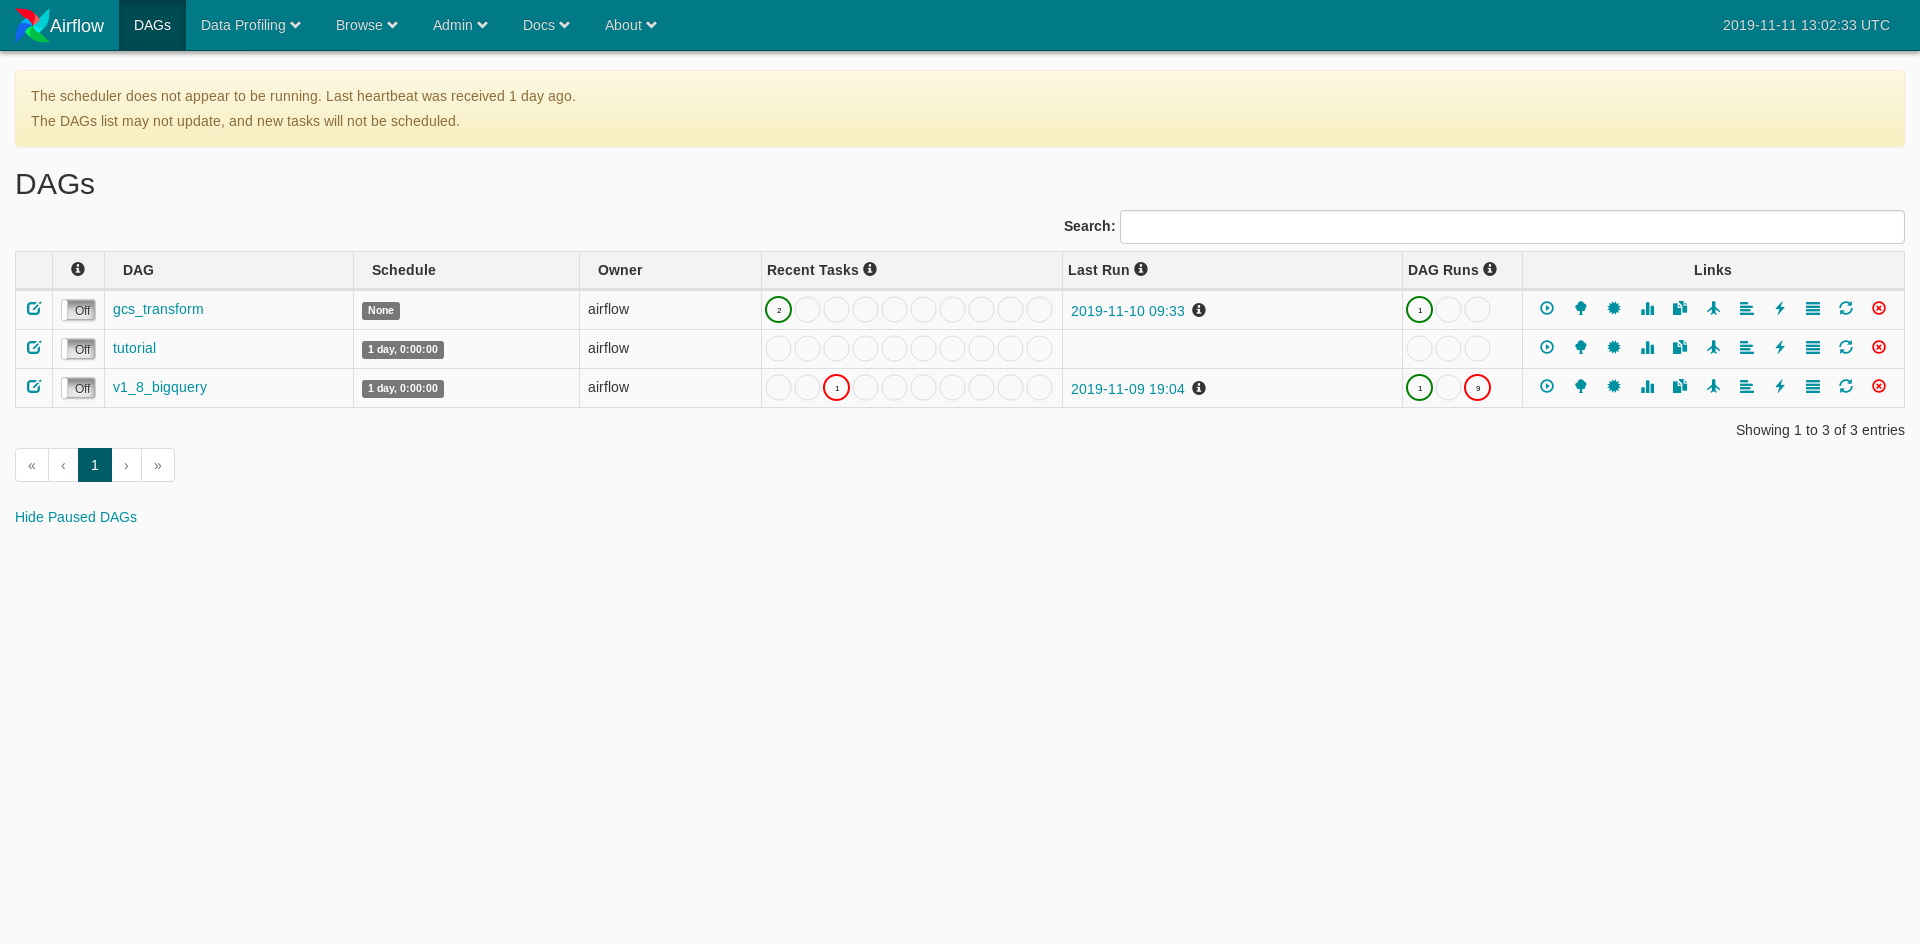Open Task Tries for gcs_transform
Image resolution: width=1920 pixels, height=944 pixels.
point(1680,309)
